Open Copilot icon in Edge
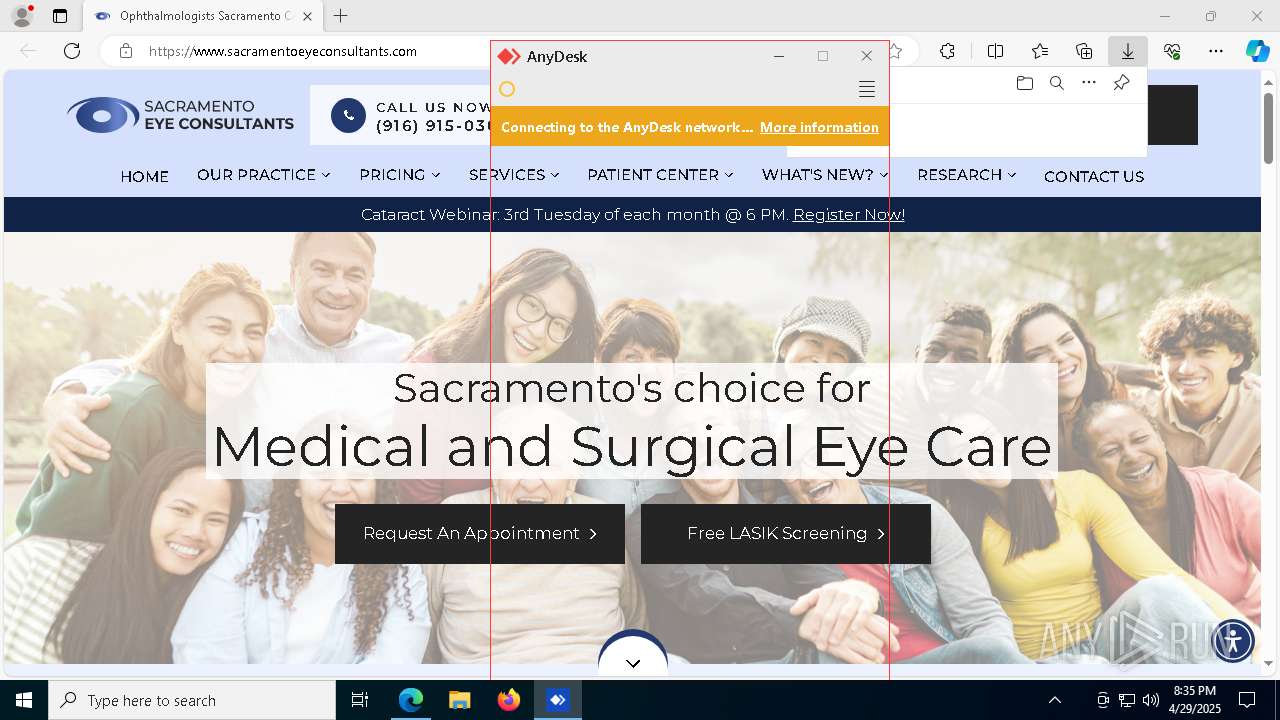1280x720 pixels. [x=1257, y=51]
